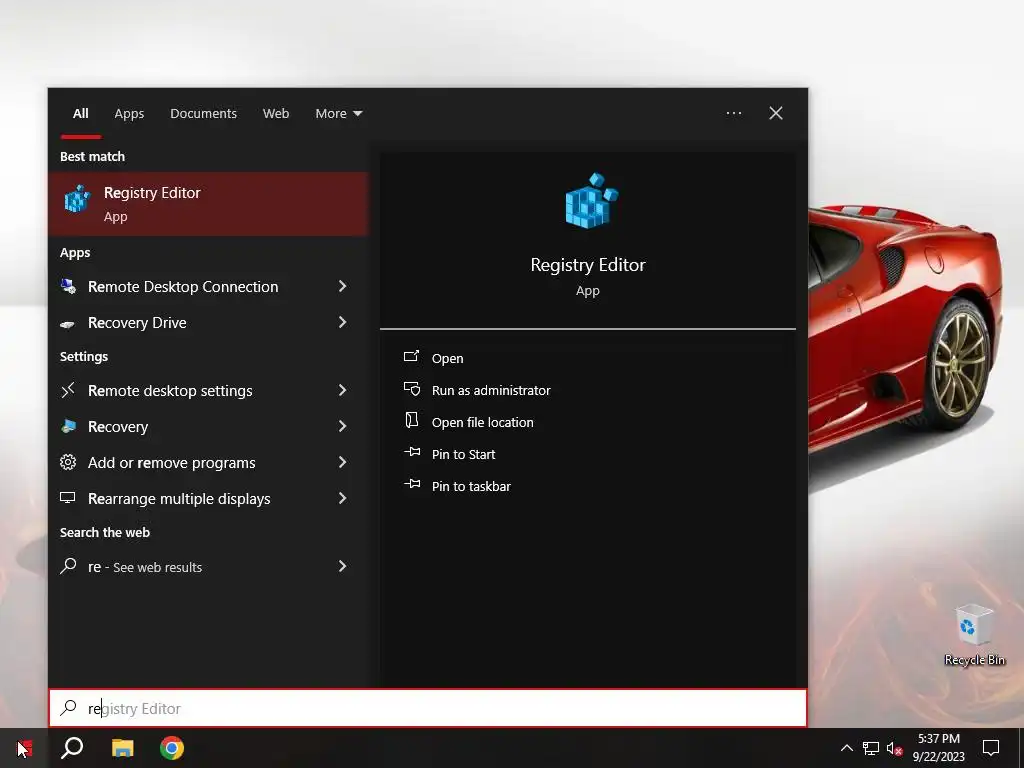Select 'Remote Desktop Connection' result text
Screen dimensions: 1024x768
click(183, 287)
